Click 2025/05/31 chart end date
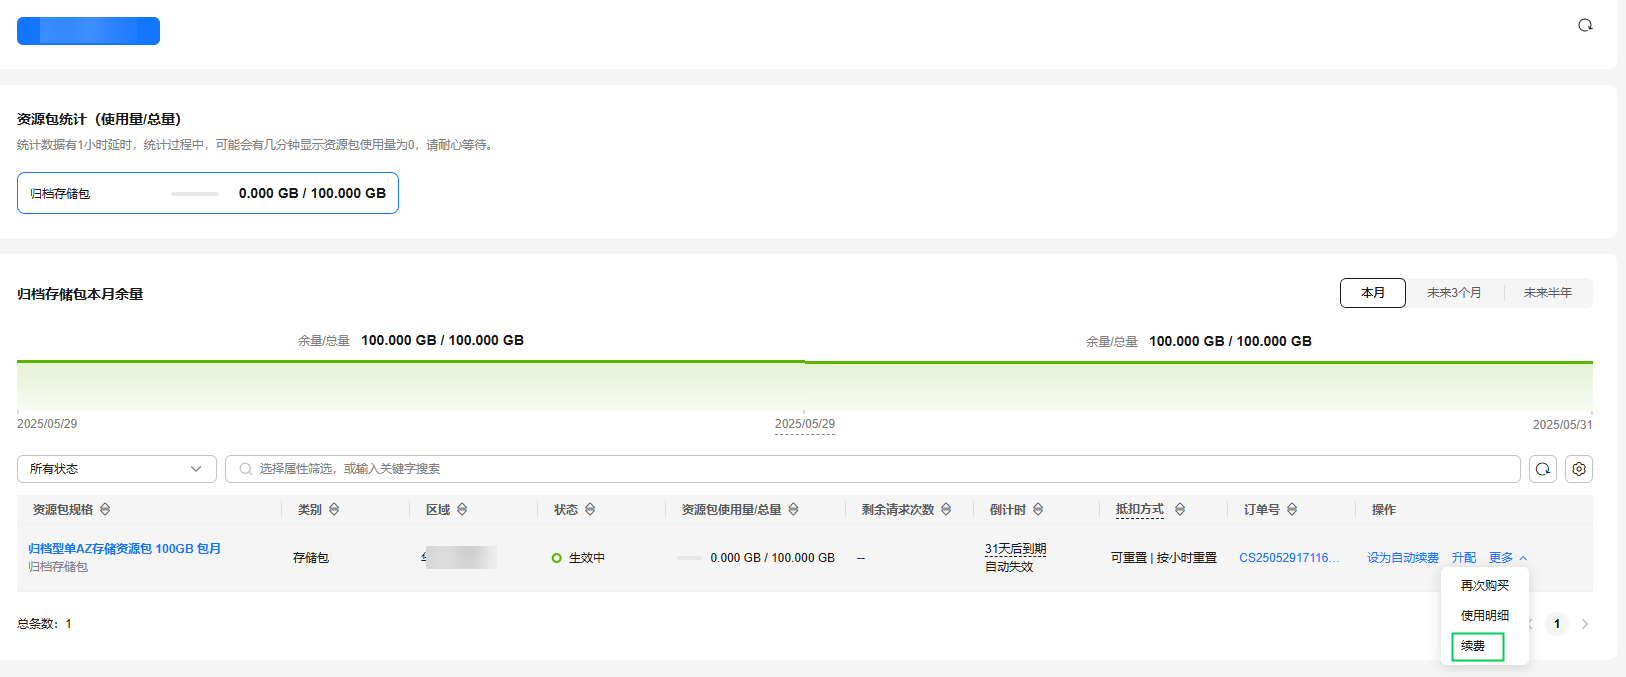This screenshot has width=1626, height=677. tap(1562, 425)
